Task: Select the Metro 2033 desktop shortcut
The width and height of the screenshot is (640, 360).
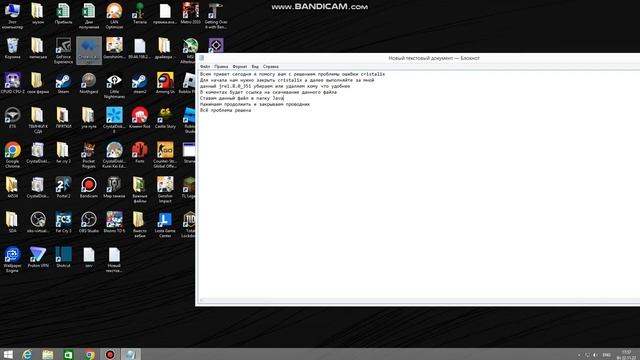Action: [190, 13]
